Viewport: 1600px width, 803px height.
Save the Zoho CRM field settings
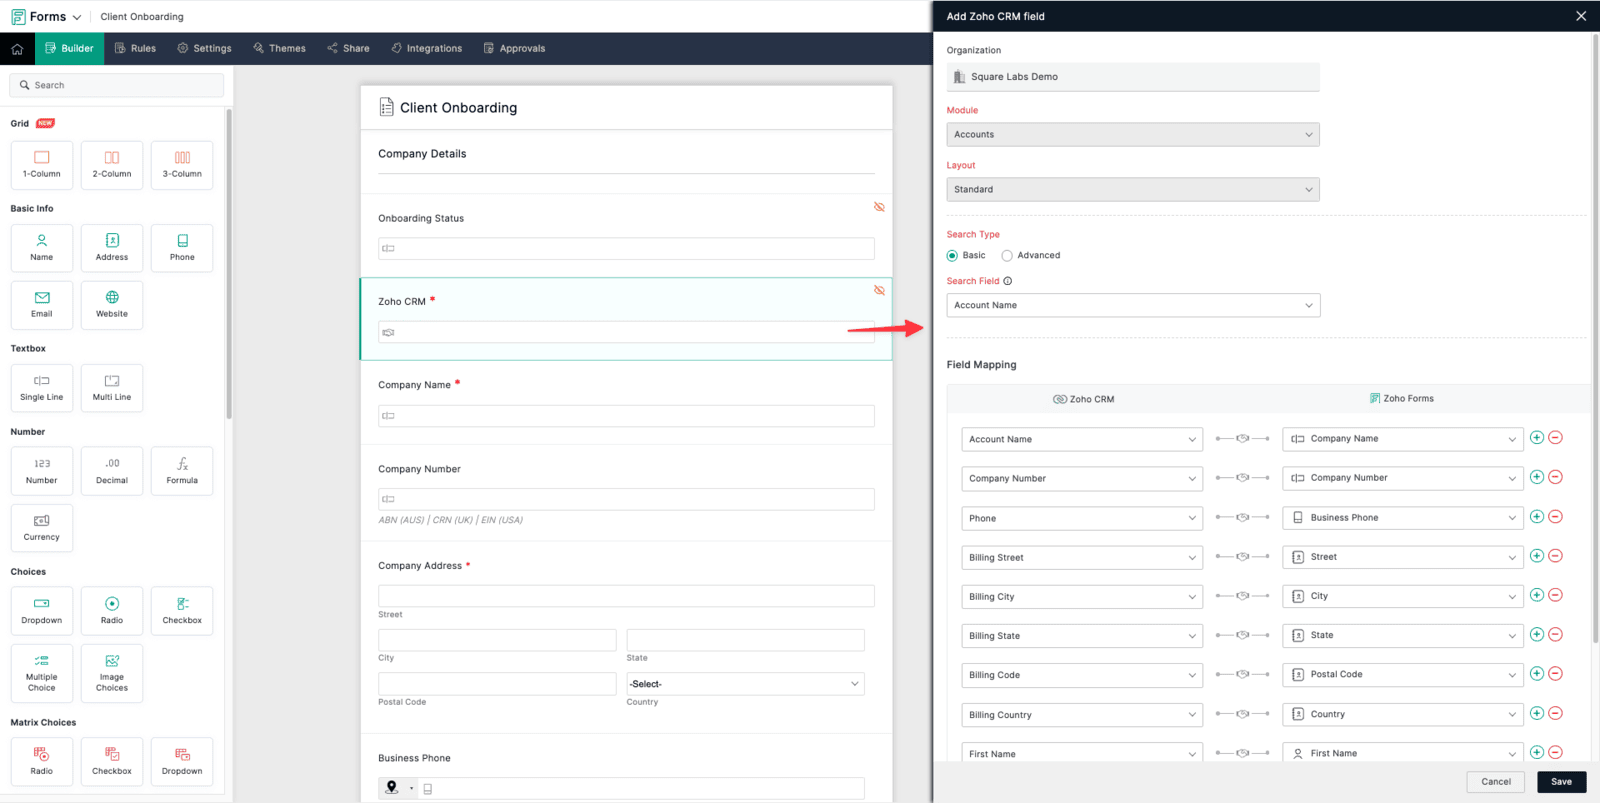pyautogui.click(x=1561, y=782)
